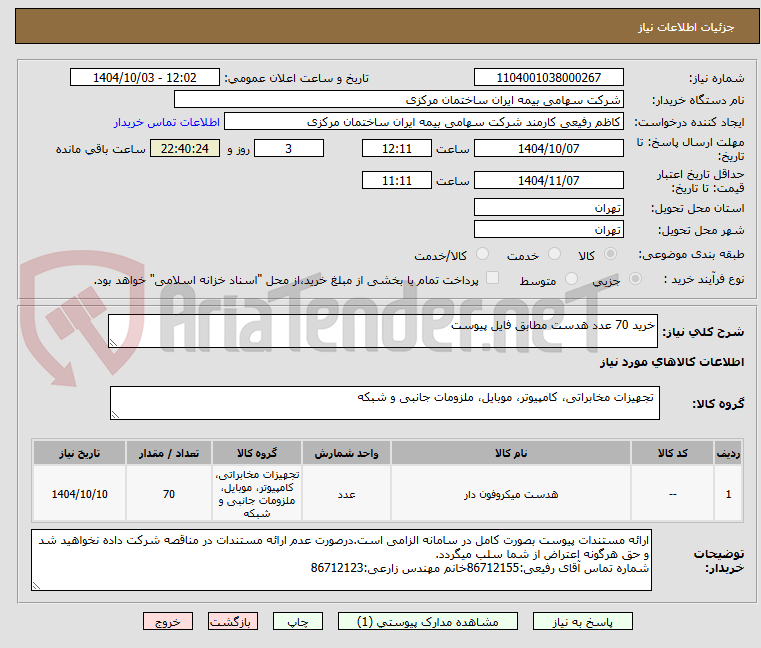Click column header واحد شمارش
The width and height of the screenshot is (761, 648).
(x=347, y=453)
